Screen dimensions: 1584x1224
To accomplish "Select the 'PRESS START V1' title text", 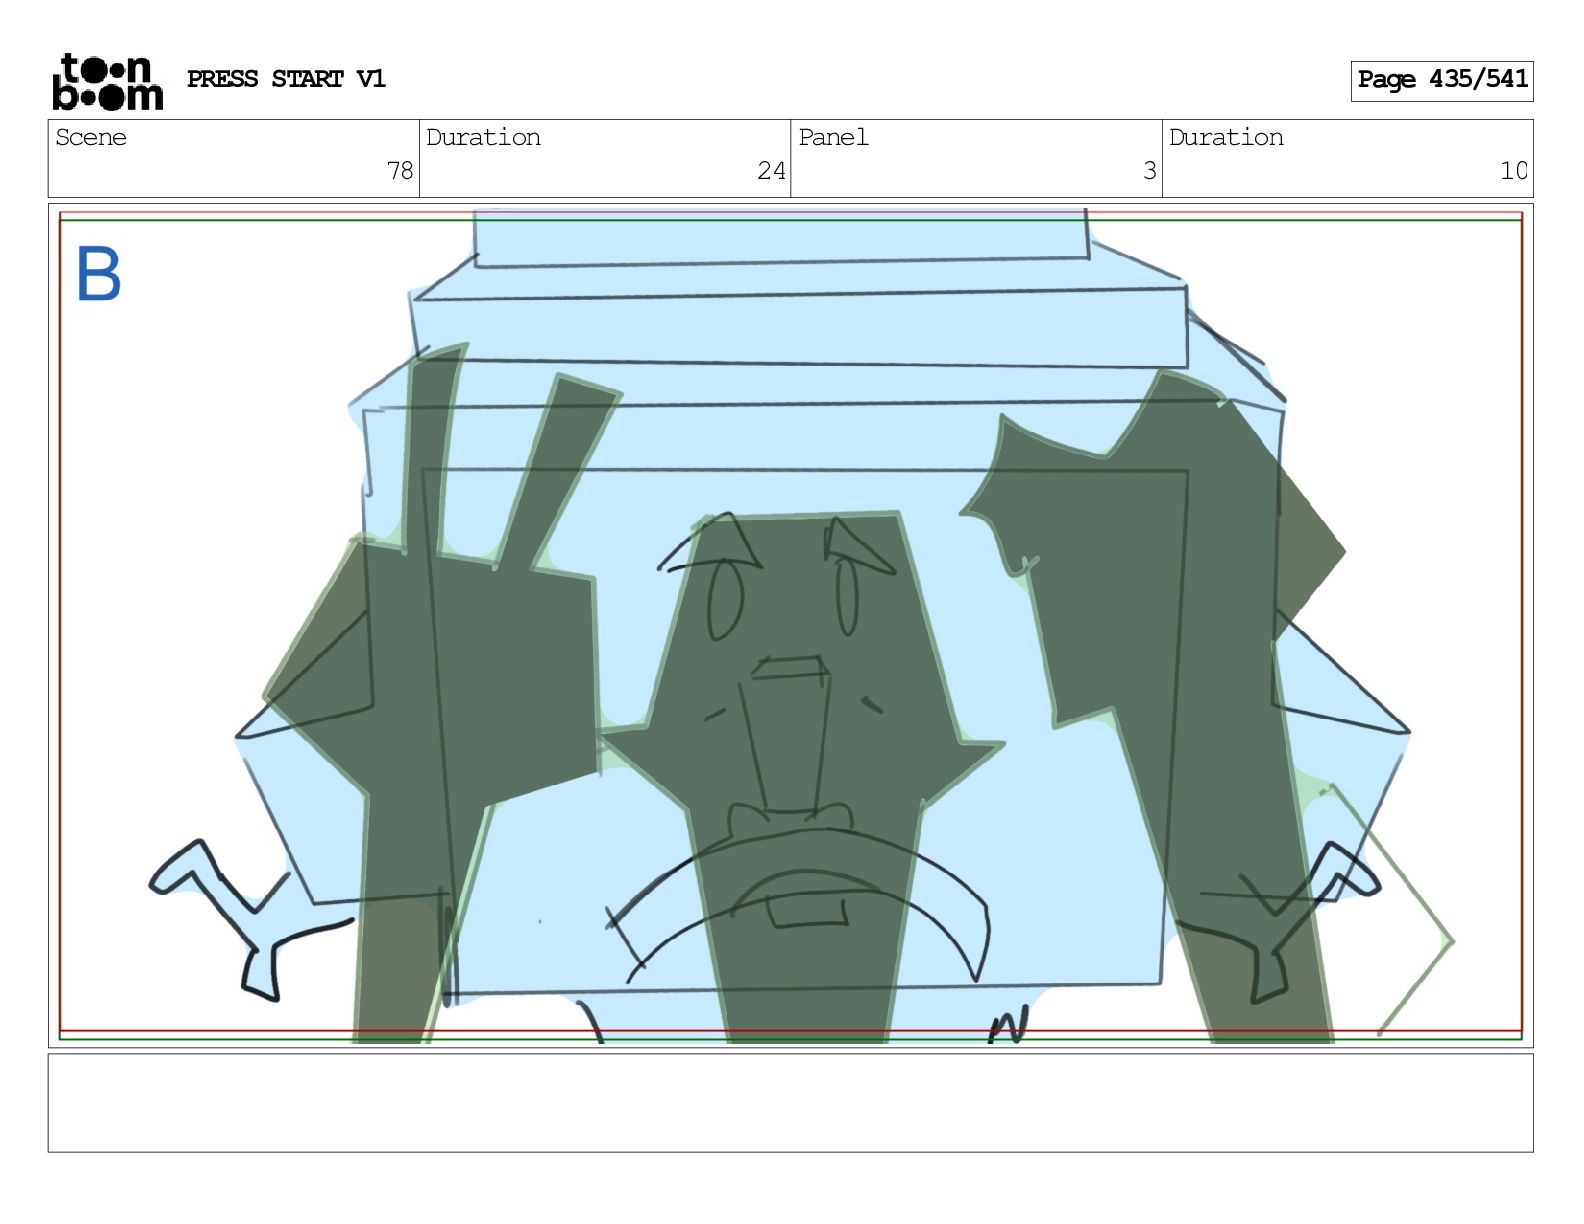I will point(286,79).
